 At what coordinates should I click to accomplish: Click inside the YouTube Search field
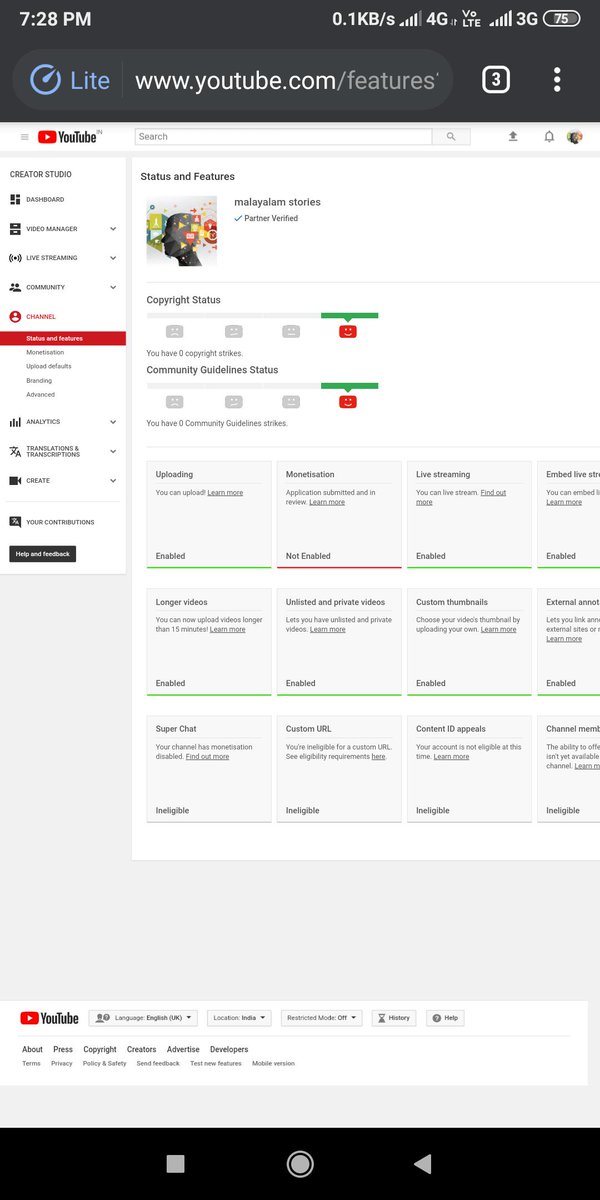(x=284, y=137)
